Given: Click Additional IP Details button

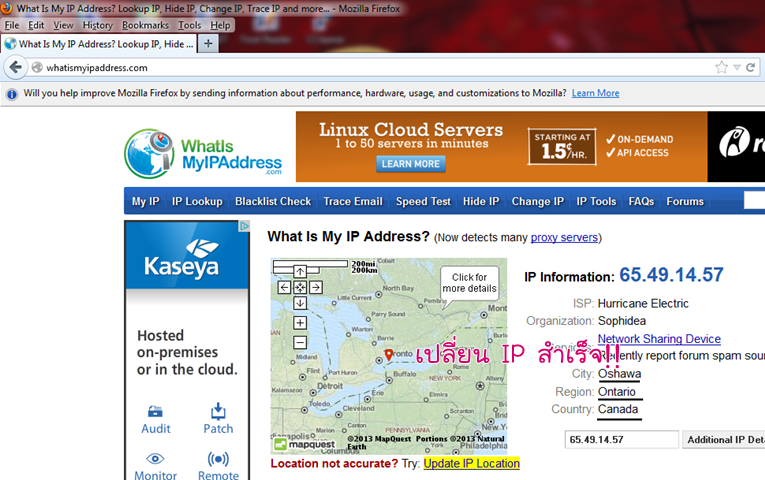Looking at the screenshot, I should [x=724, y=440].
